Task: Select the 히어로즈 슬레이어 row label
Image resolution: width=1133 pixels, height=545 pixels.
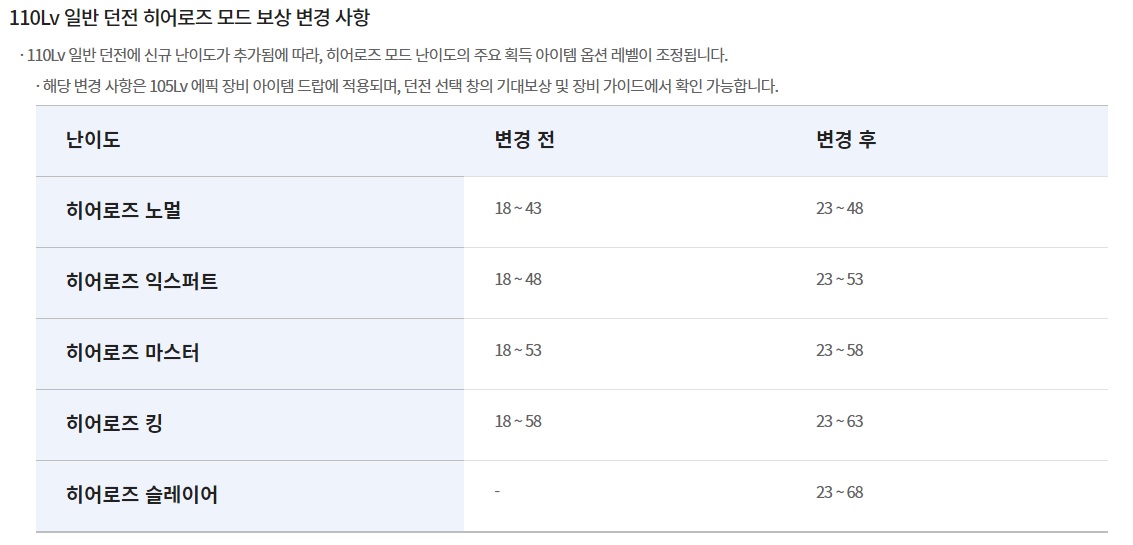Action: pyautogui.click(x=142, y=495)
